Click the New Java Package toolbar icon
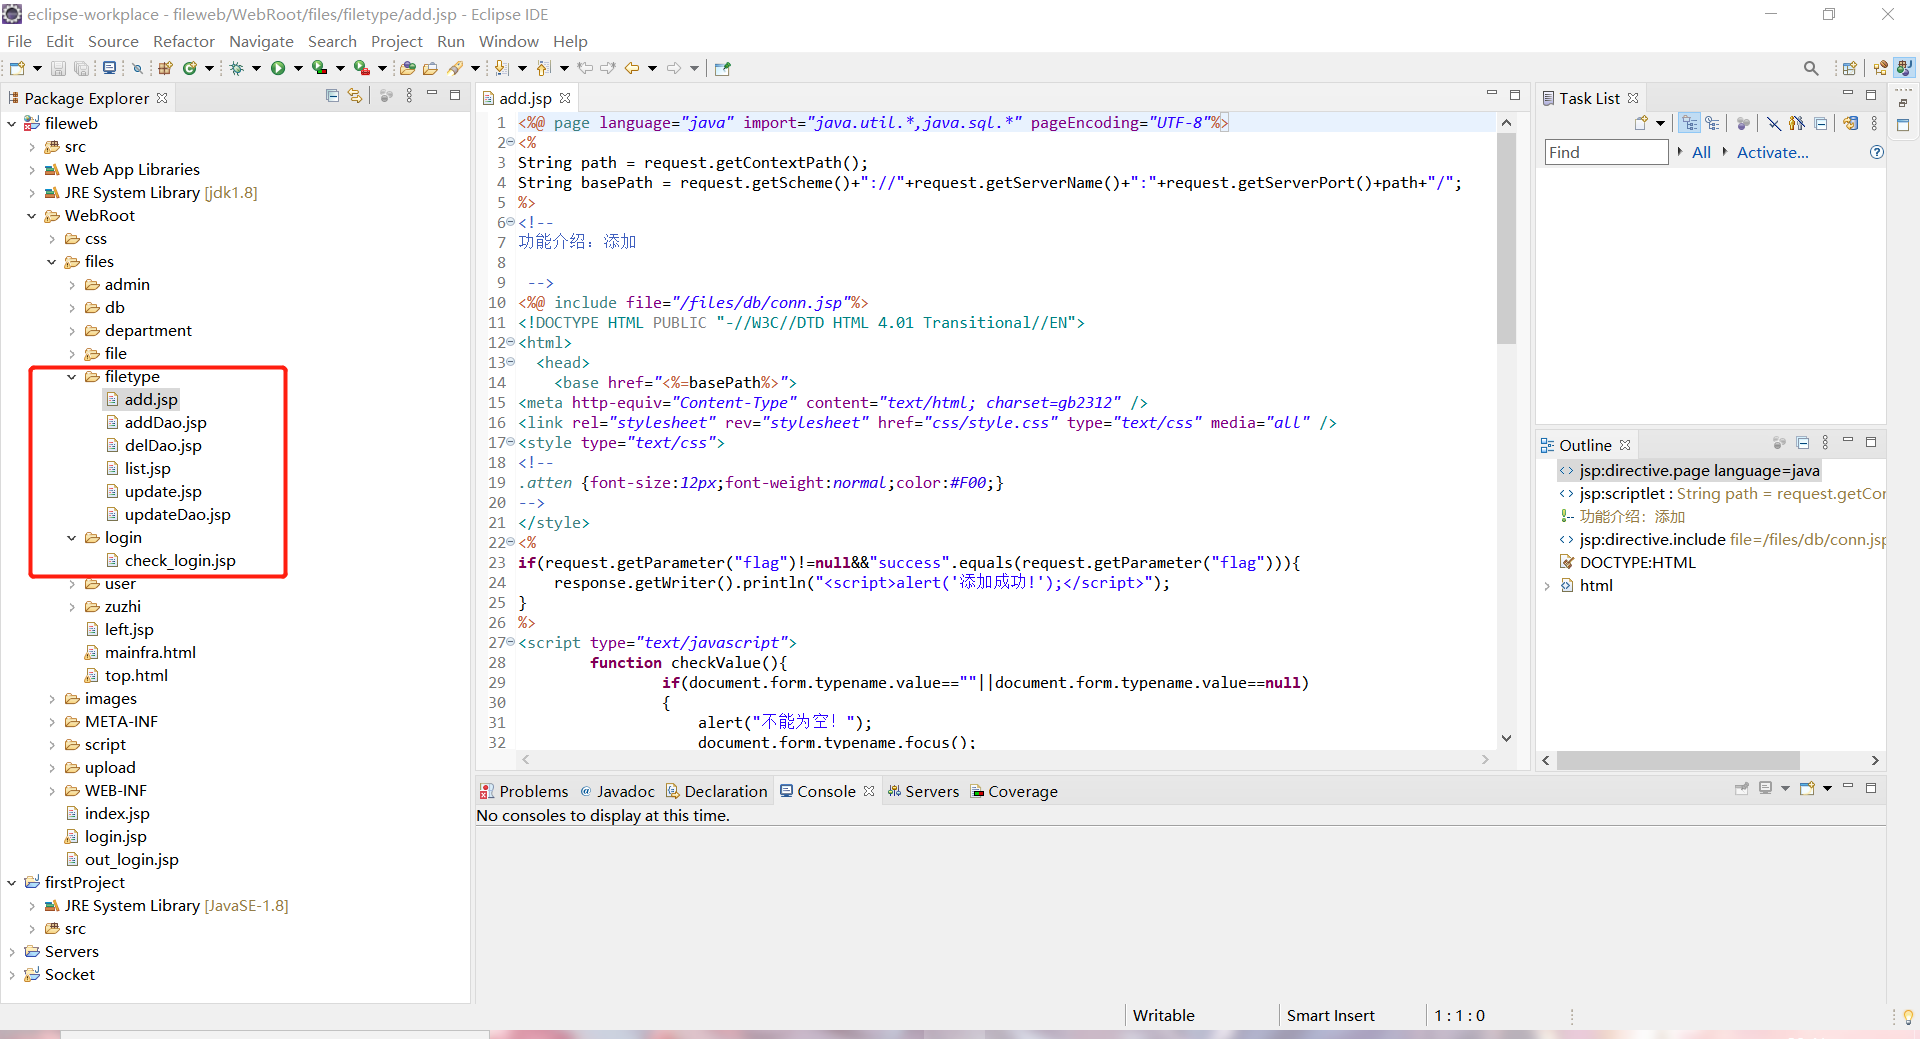1920x1039 pixels. 165,68
